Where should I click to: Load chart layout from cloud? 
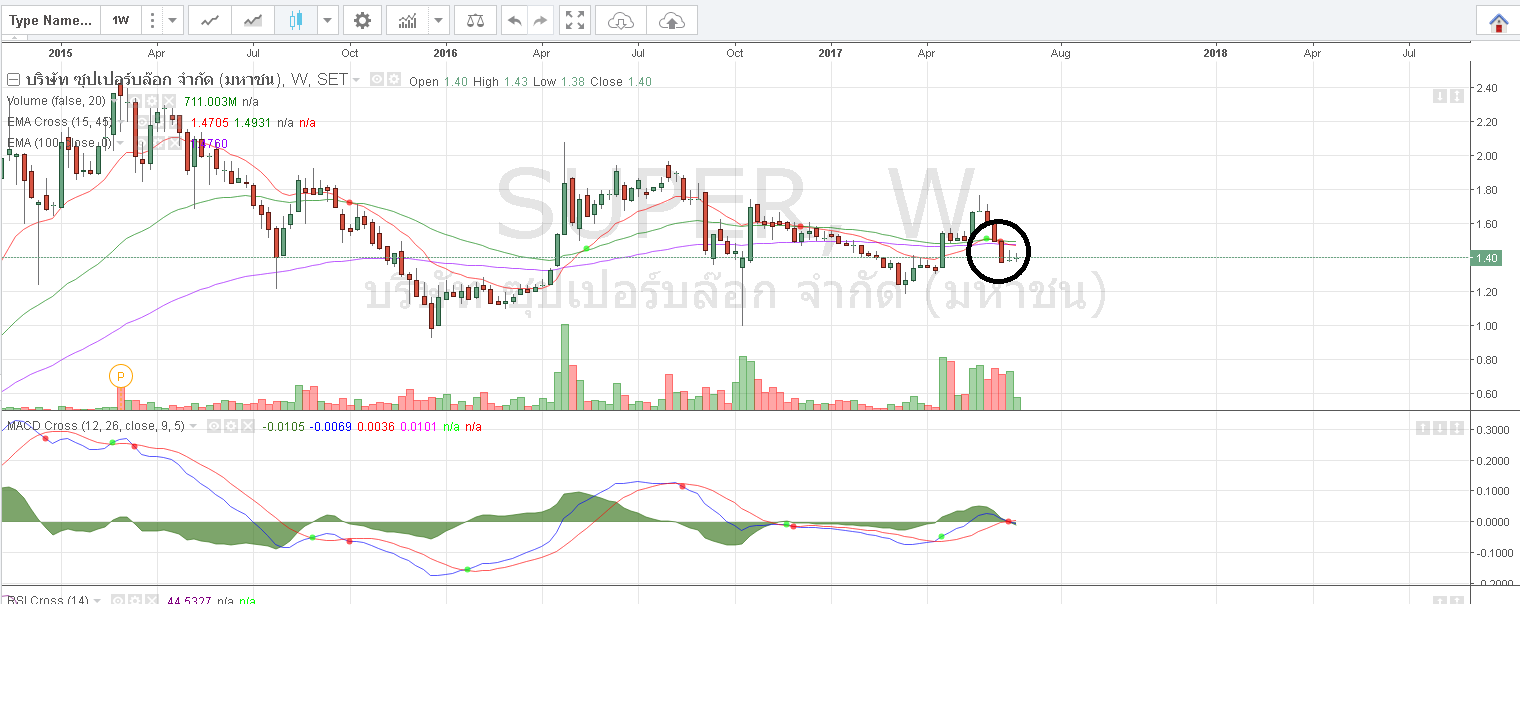click(621, 20)
